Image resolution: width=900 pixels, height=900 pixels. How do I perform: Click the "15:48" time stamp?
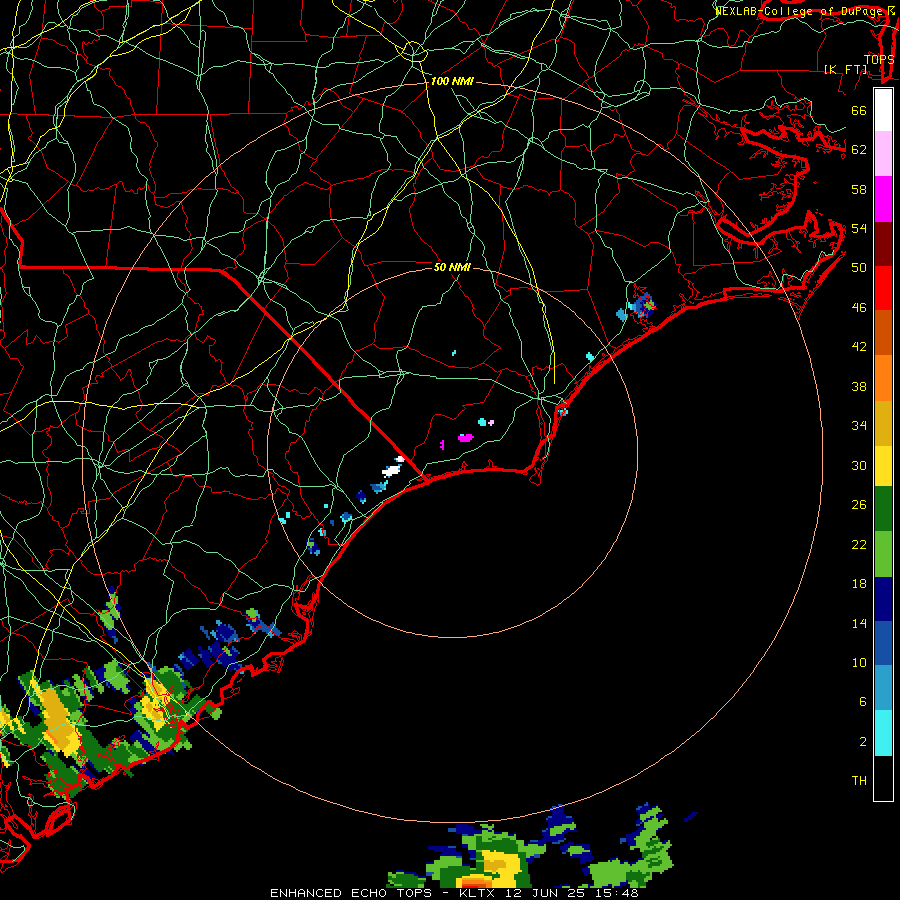tap(615, 893)
